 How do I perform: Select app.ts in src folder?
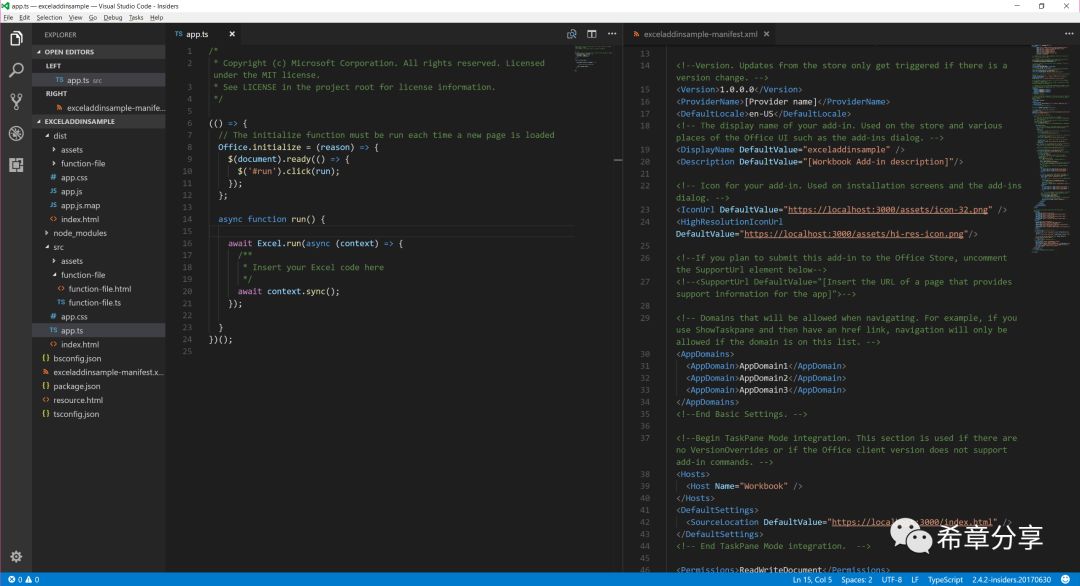pos(98,331)
